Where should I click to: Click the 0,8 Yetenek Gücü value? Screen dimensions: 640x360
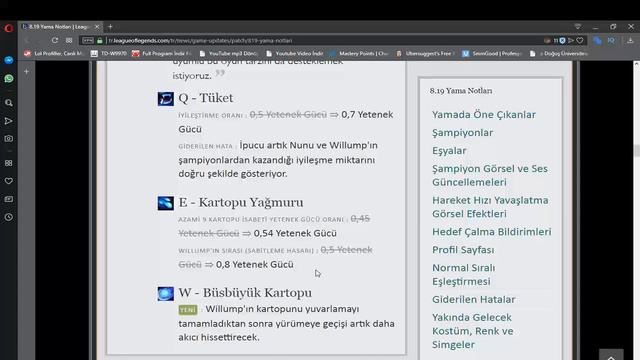pos(254,264)
